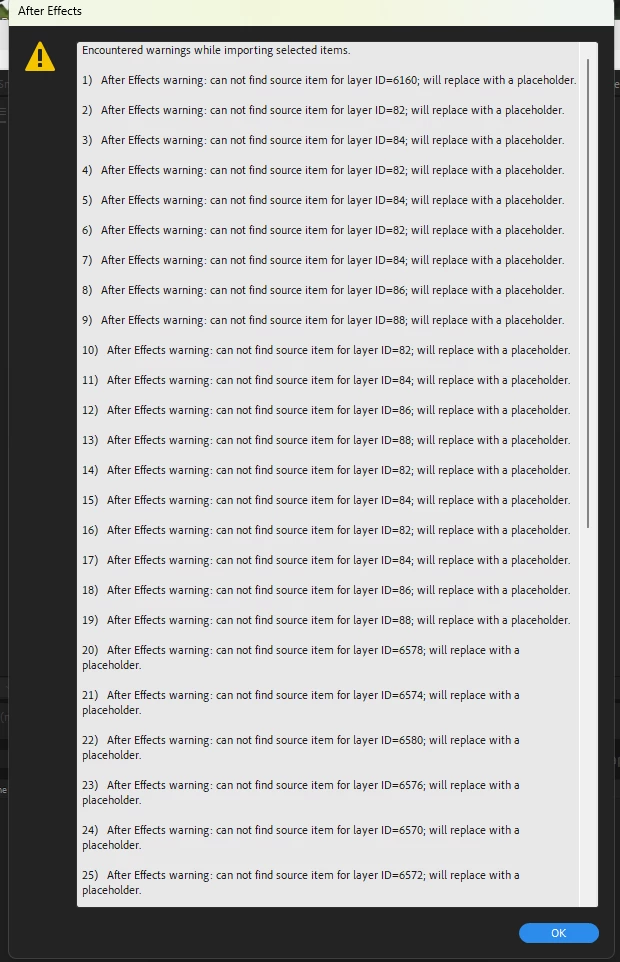The width and height of the screenshot is (620, 962).
Task: Select warning 17 about layer ID=84
Action: 326,561
